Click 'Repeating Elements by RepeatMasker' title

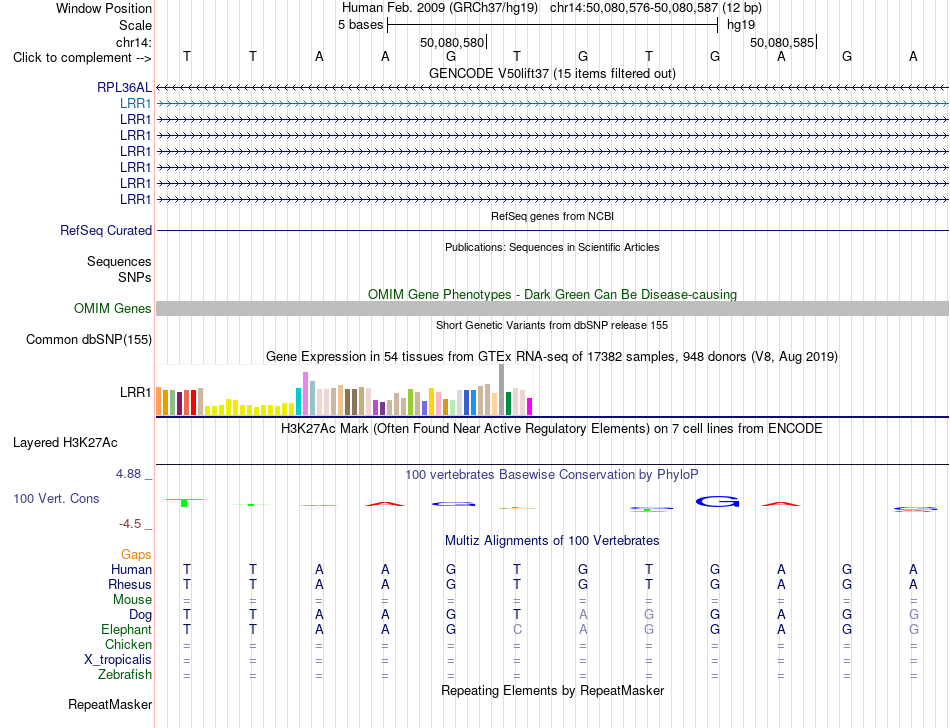coord(552,690)
